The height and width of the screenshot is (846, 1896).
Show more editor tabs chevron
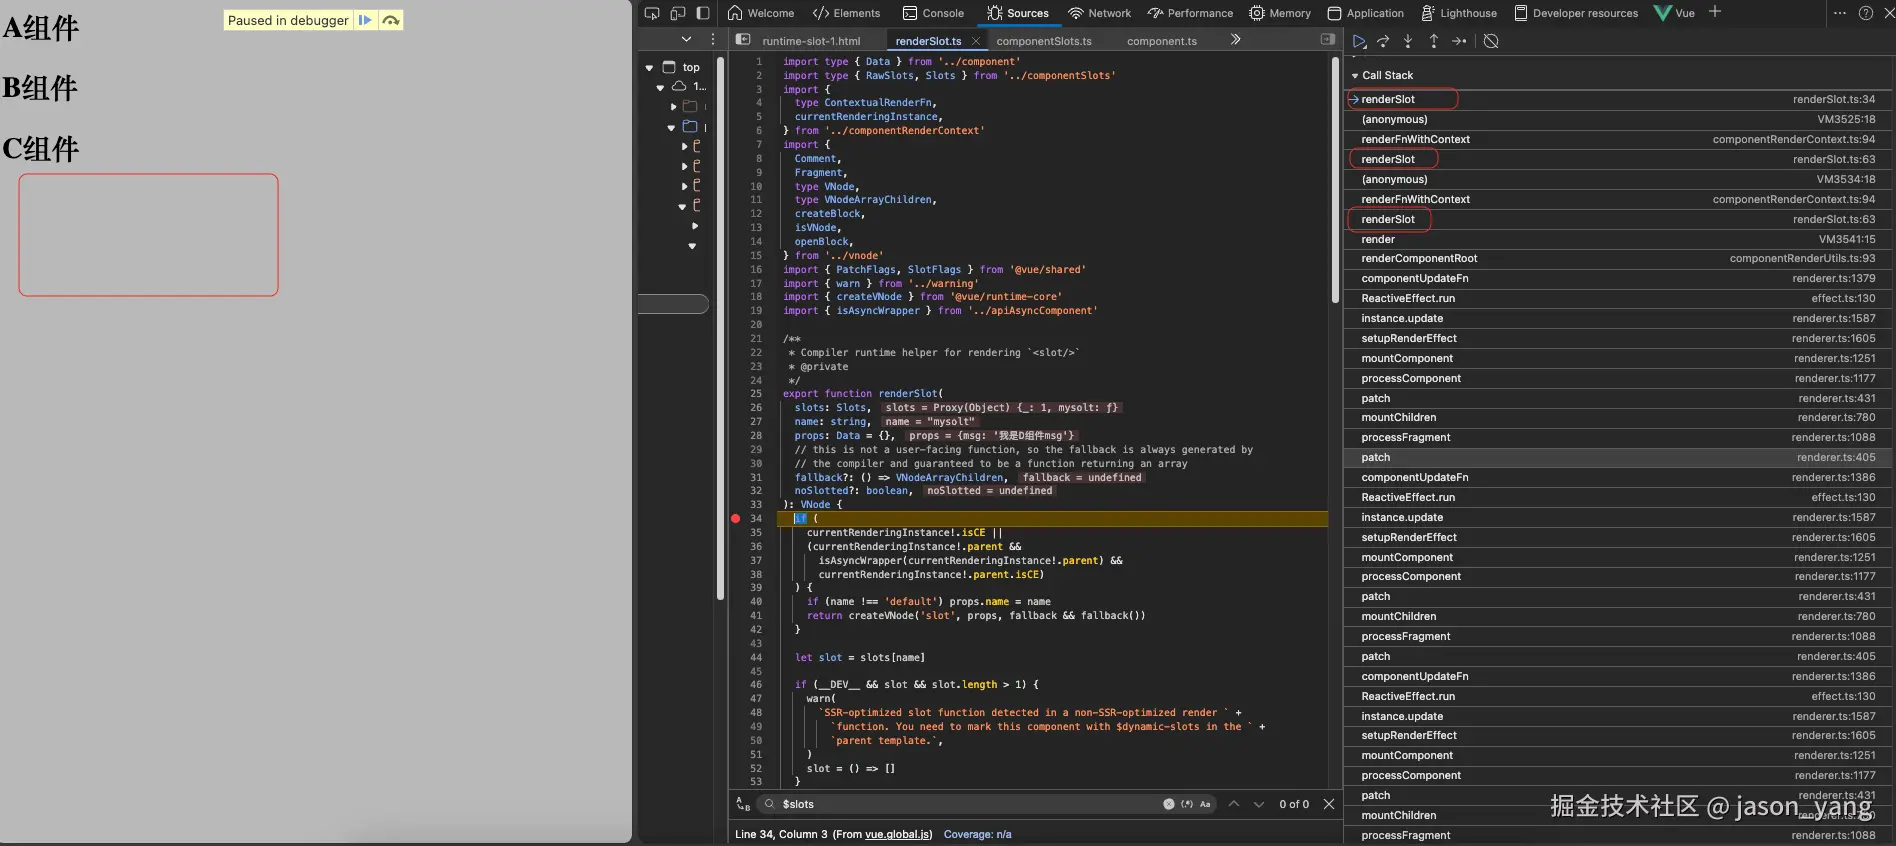[x=1235, y=40]
